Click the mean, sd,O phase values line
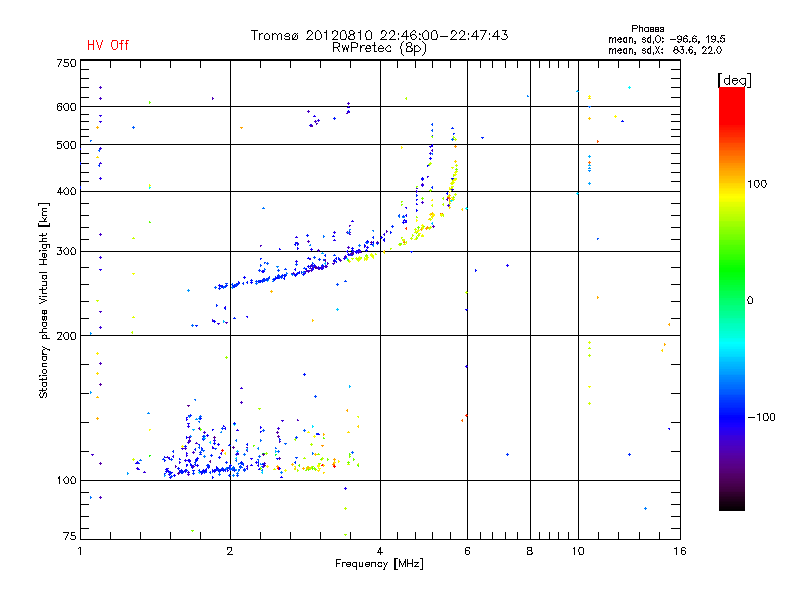 [666, 39]
